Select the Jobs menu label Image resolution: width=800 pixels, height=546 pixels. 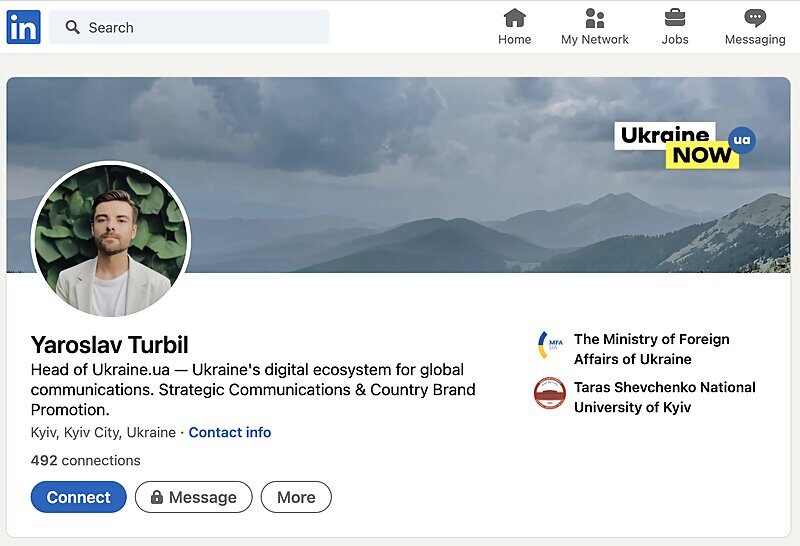click(675, 39)
